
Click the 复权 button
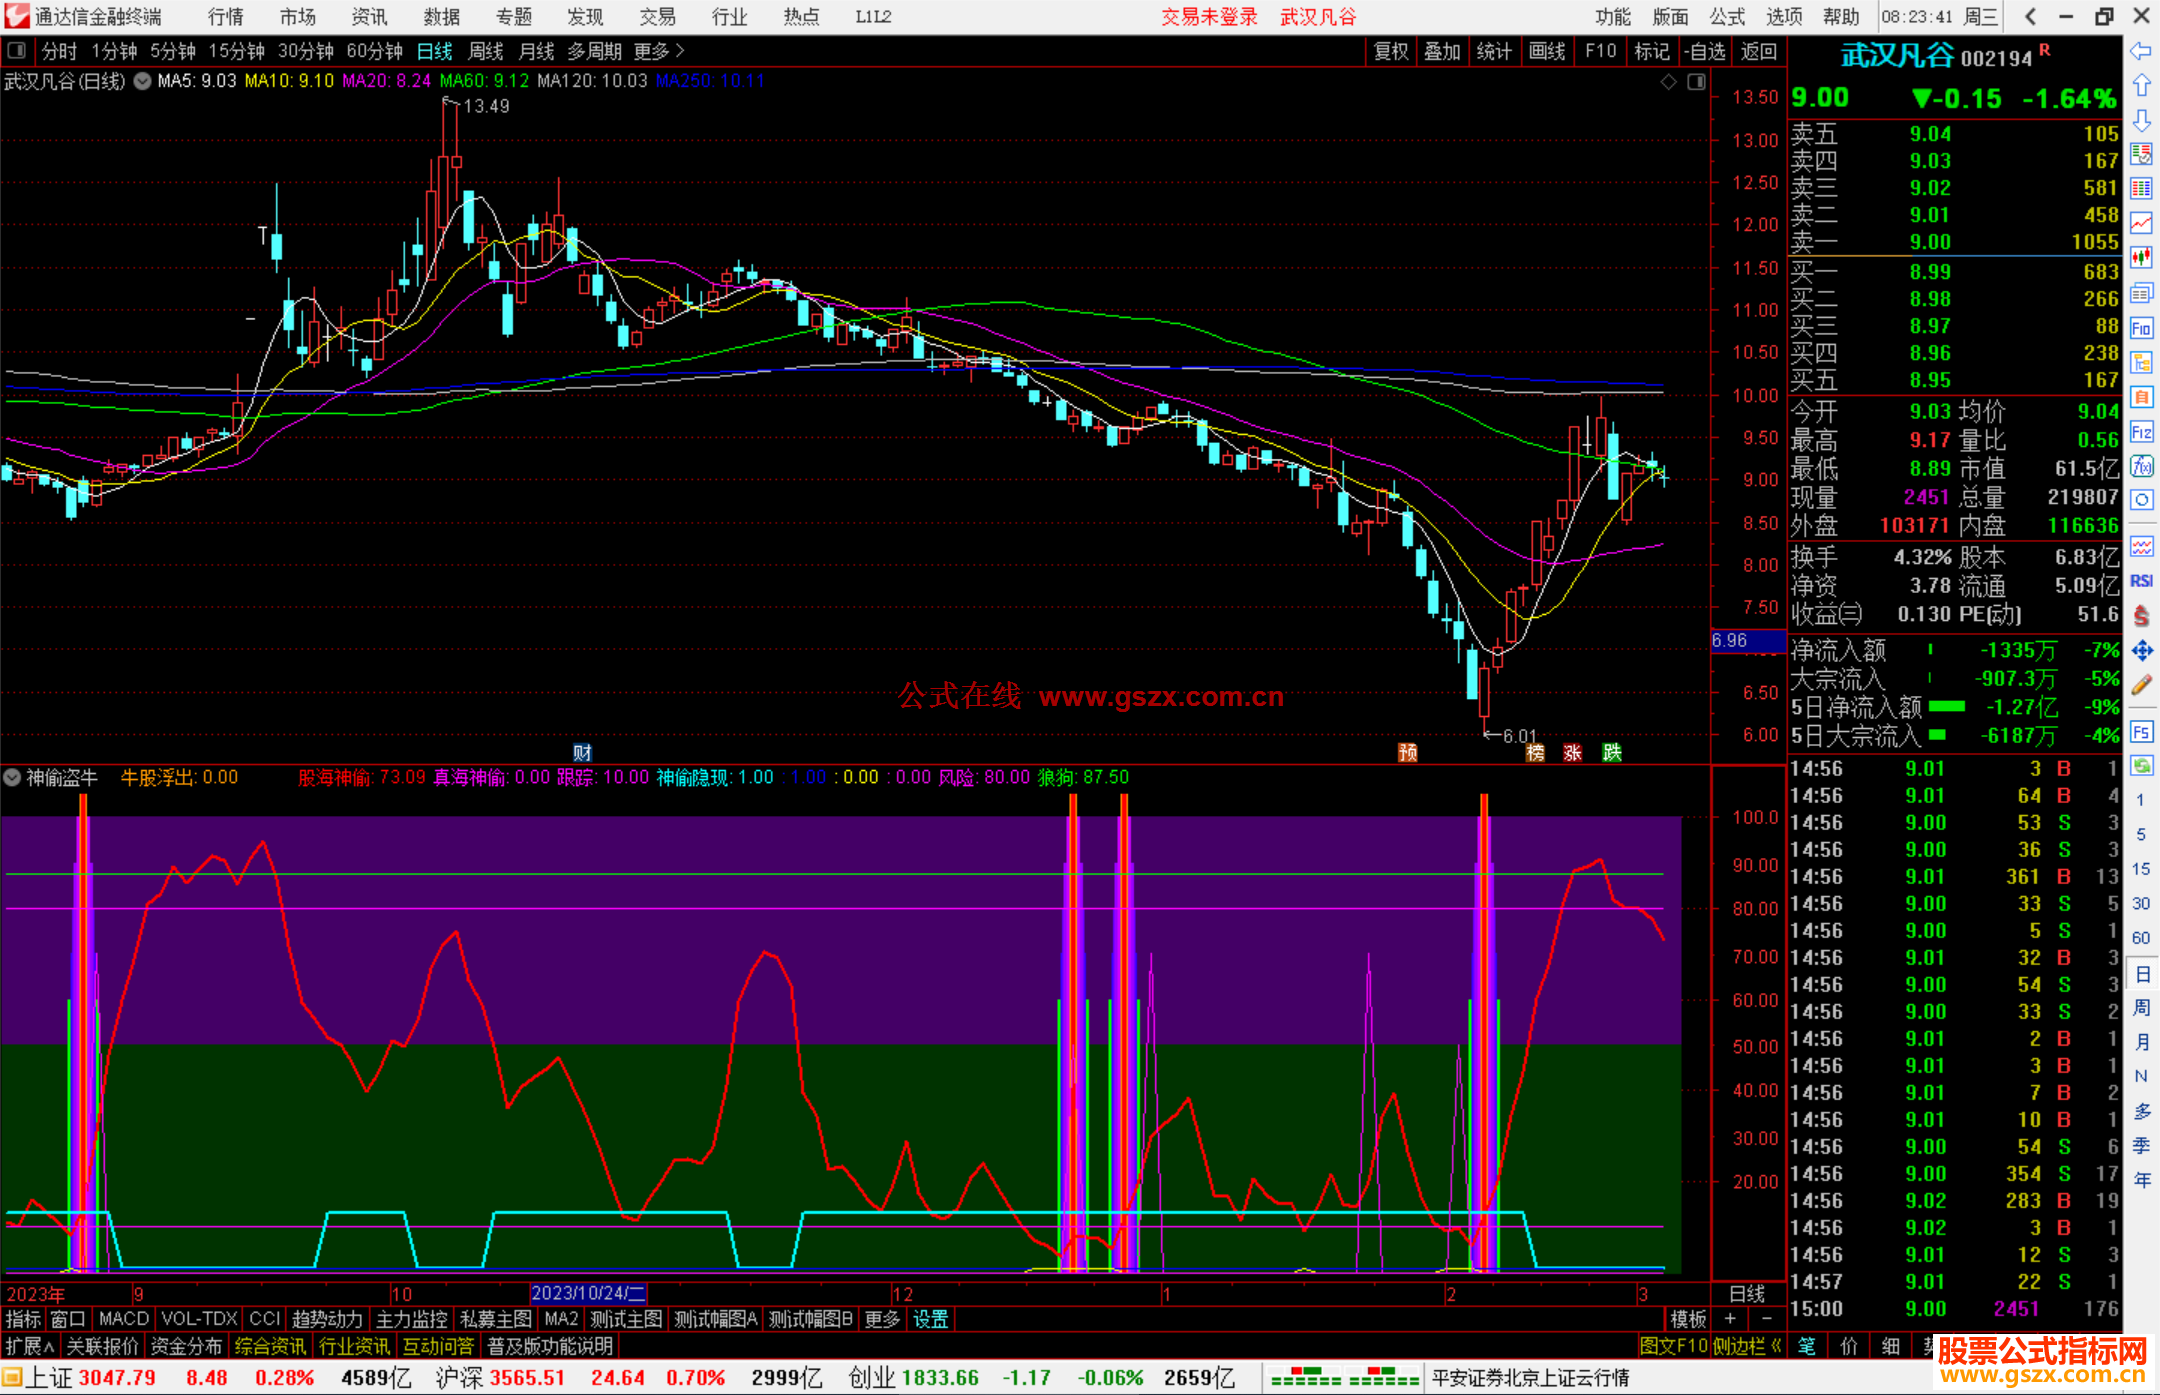tap(1391, 51)
